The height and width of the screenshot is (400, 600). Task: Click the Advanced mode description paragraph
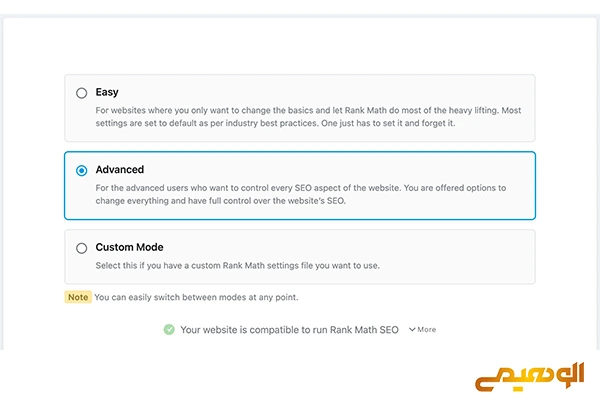point(301,194)
